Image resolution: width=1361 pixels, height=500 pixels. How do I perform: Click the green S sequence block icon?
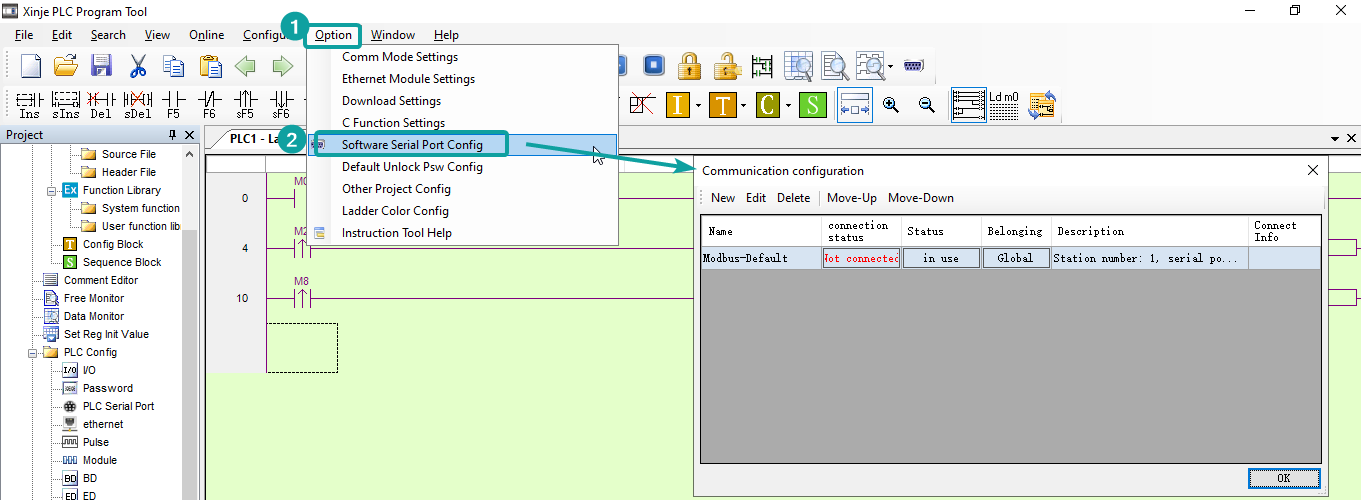pyautogui.click(x=812, y=105)
